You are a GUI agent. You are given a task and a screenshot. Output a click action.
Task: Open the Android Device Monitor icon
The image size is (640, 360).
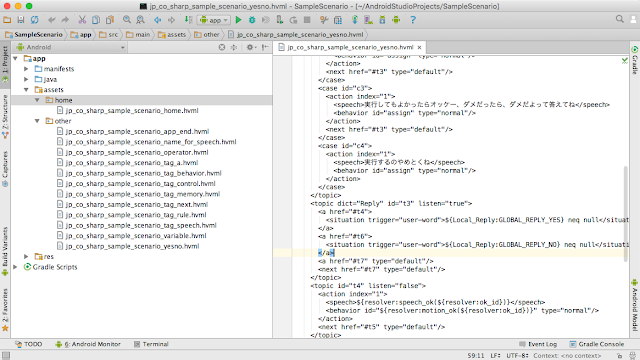[396, 20]
